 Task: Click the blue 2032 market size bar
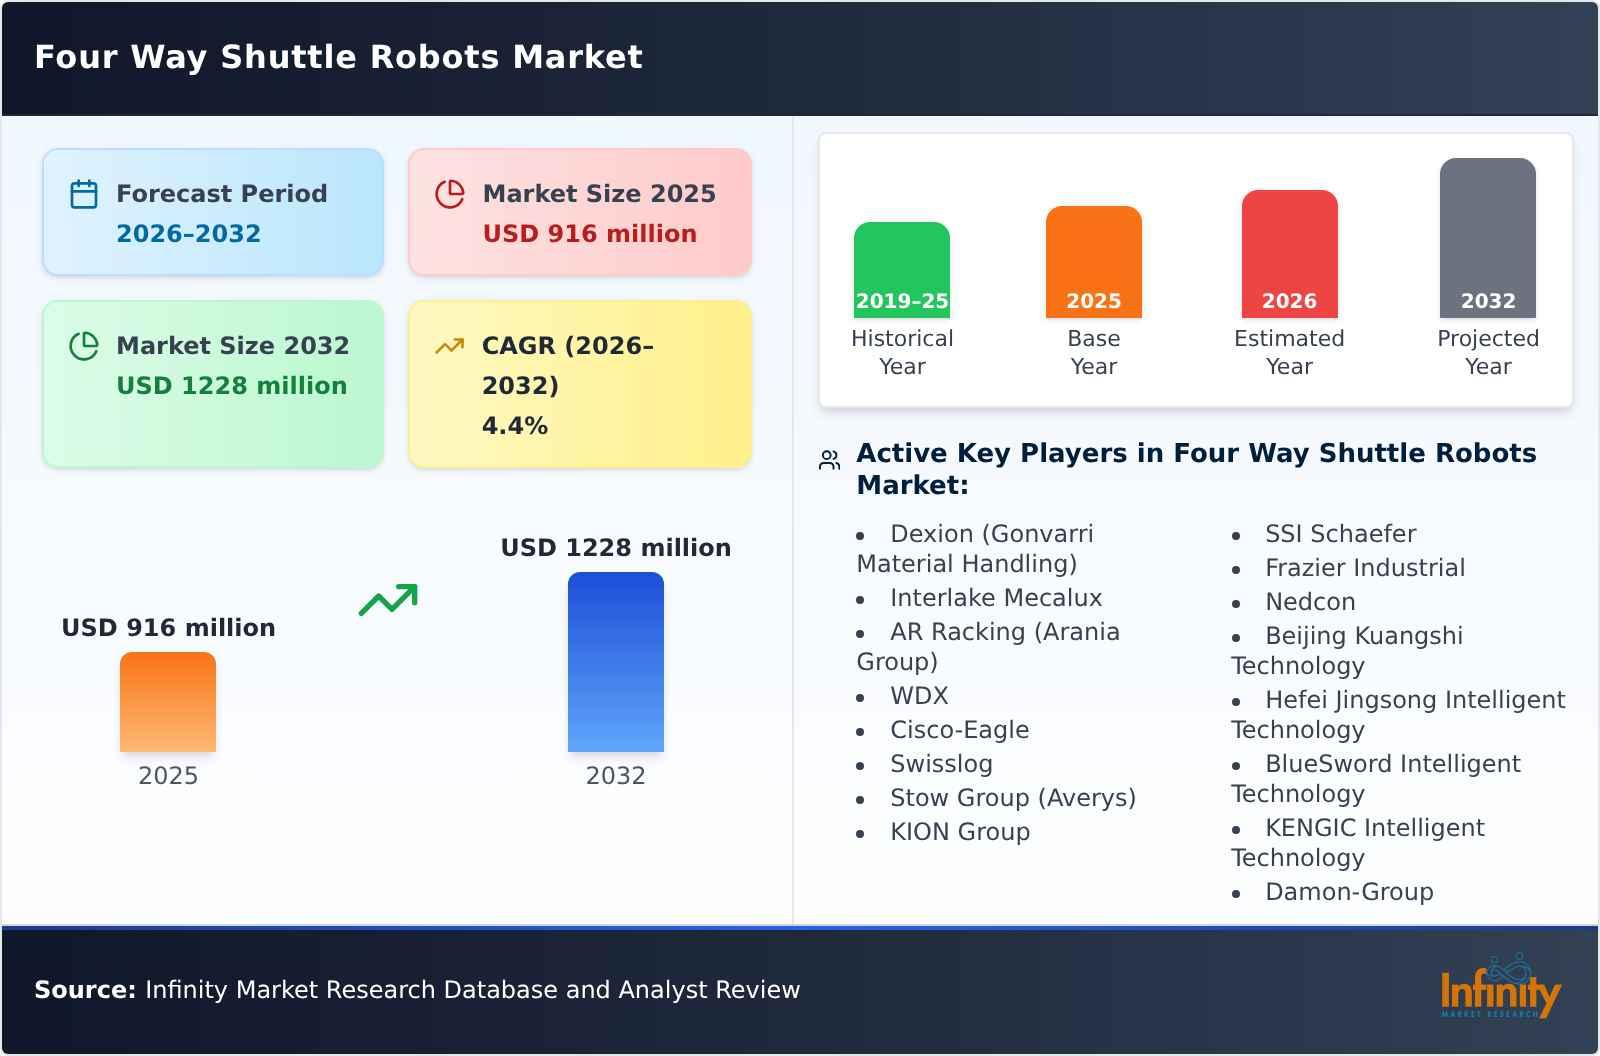pyautogui.click(x=616, y=662)
